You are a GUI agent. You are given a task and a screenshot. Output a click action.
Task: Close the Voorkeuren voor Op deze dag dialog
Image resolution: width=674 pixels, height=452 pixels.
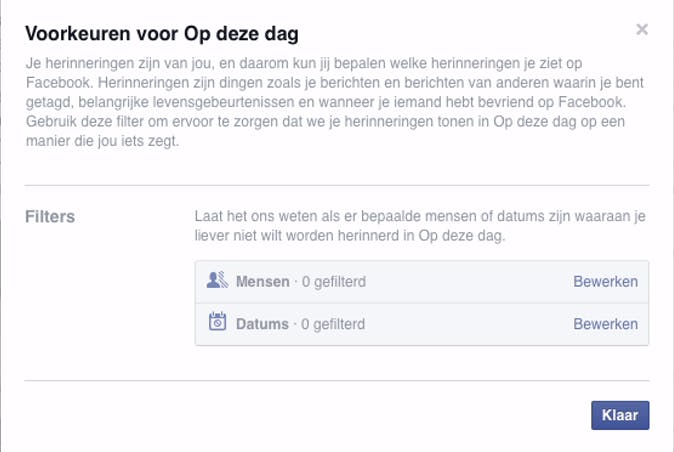coord(642,30)
